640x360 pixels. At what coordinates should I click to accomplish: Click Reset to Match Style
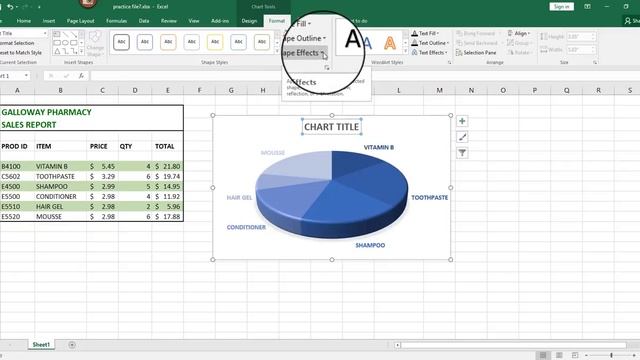click(20, 53)
